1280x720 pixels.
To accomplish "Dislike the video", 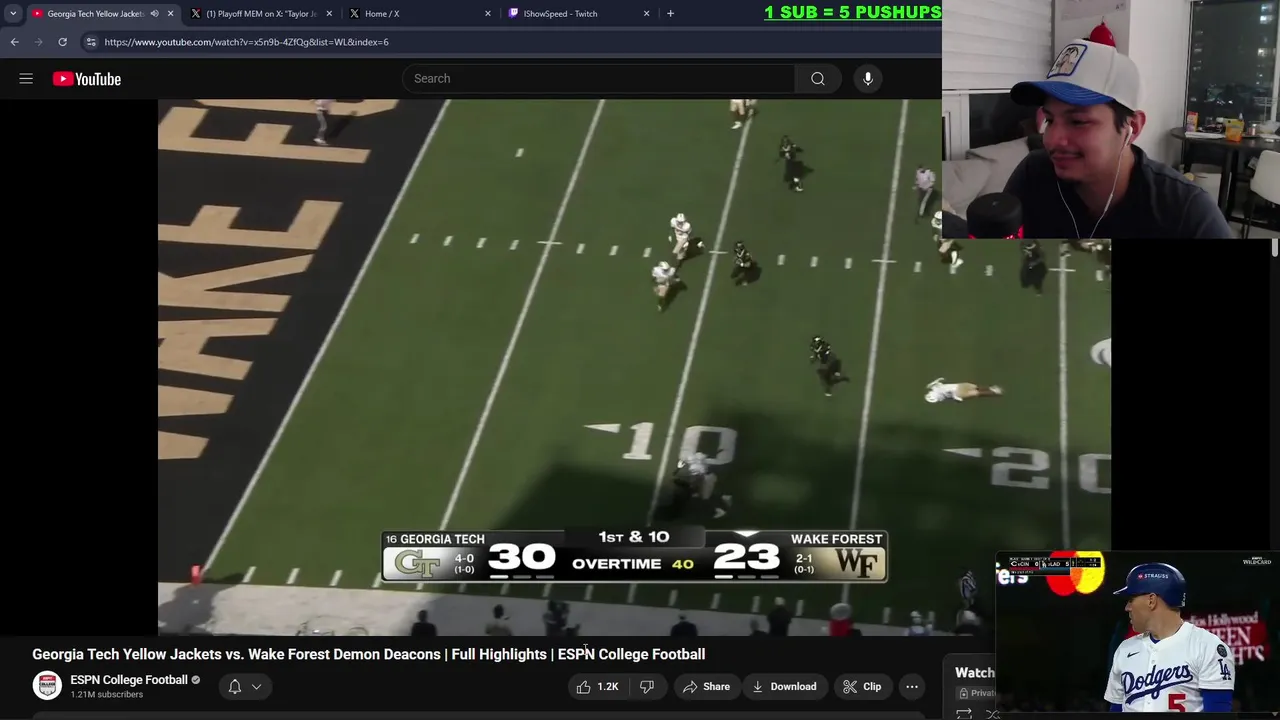I will click(647, 686).
